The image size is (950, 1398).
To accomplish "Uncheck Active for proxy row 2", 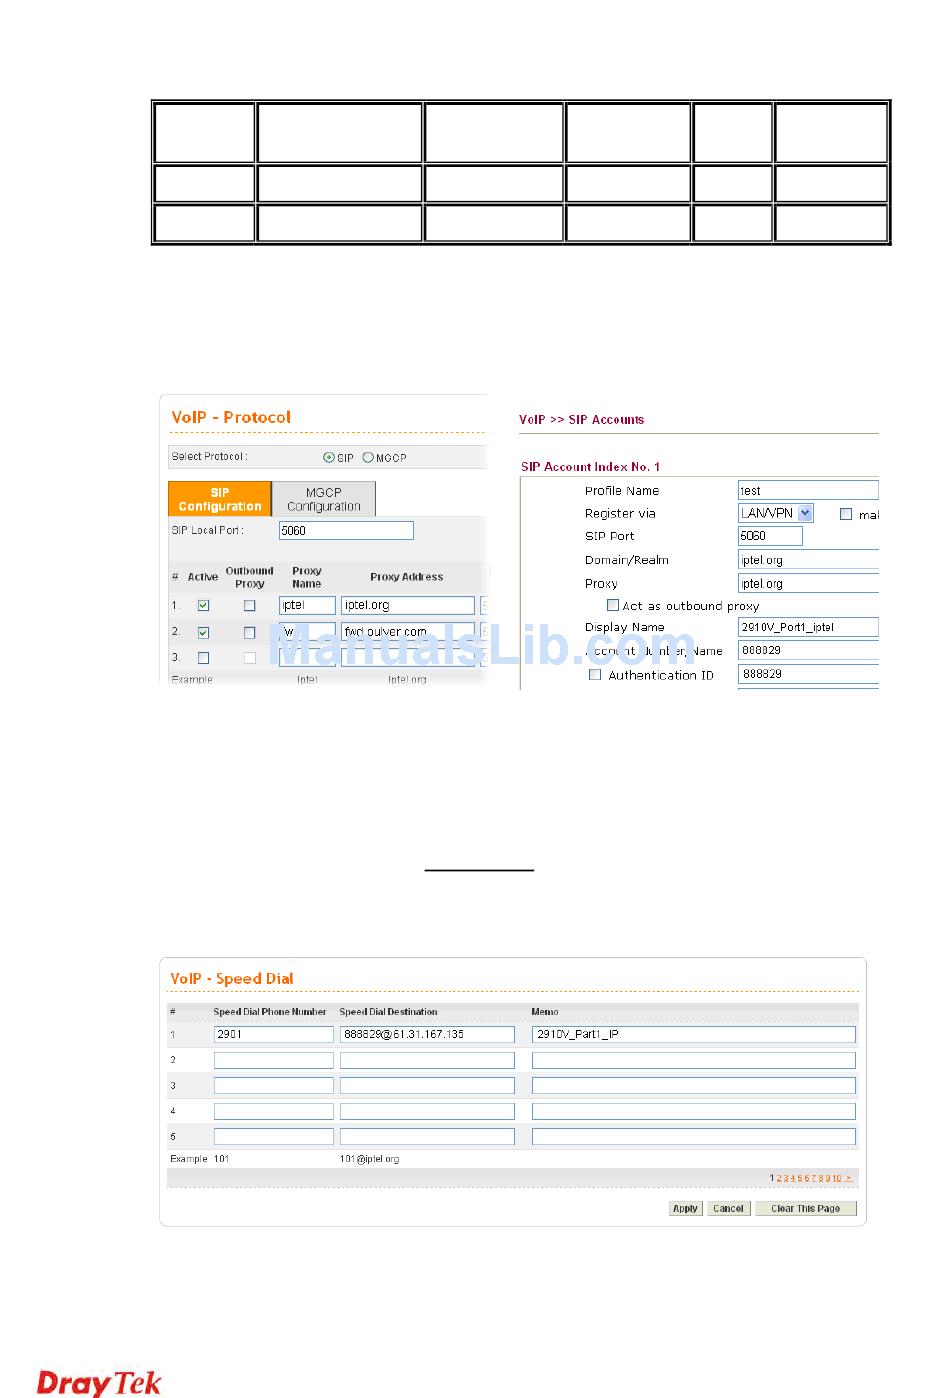I will (x=204, y=632).
